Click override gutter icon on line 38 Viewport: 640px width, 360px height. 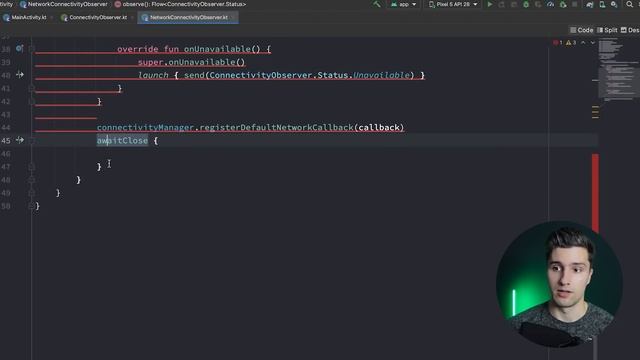[x=19, y=49]
